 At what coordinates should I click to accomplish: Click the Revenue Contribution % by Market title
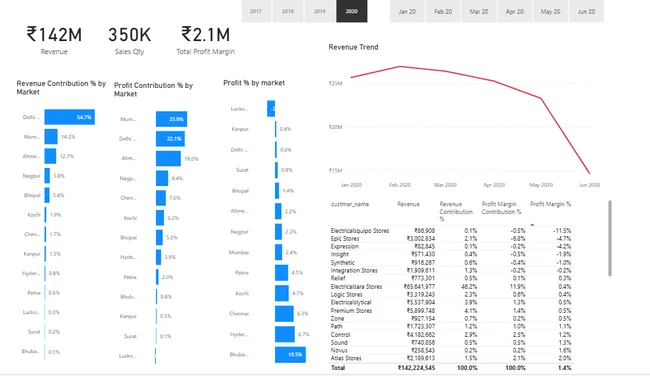click(x=61, y=87)
